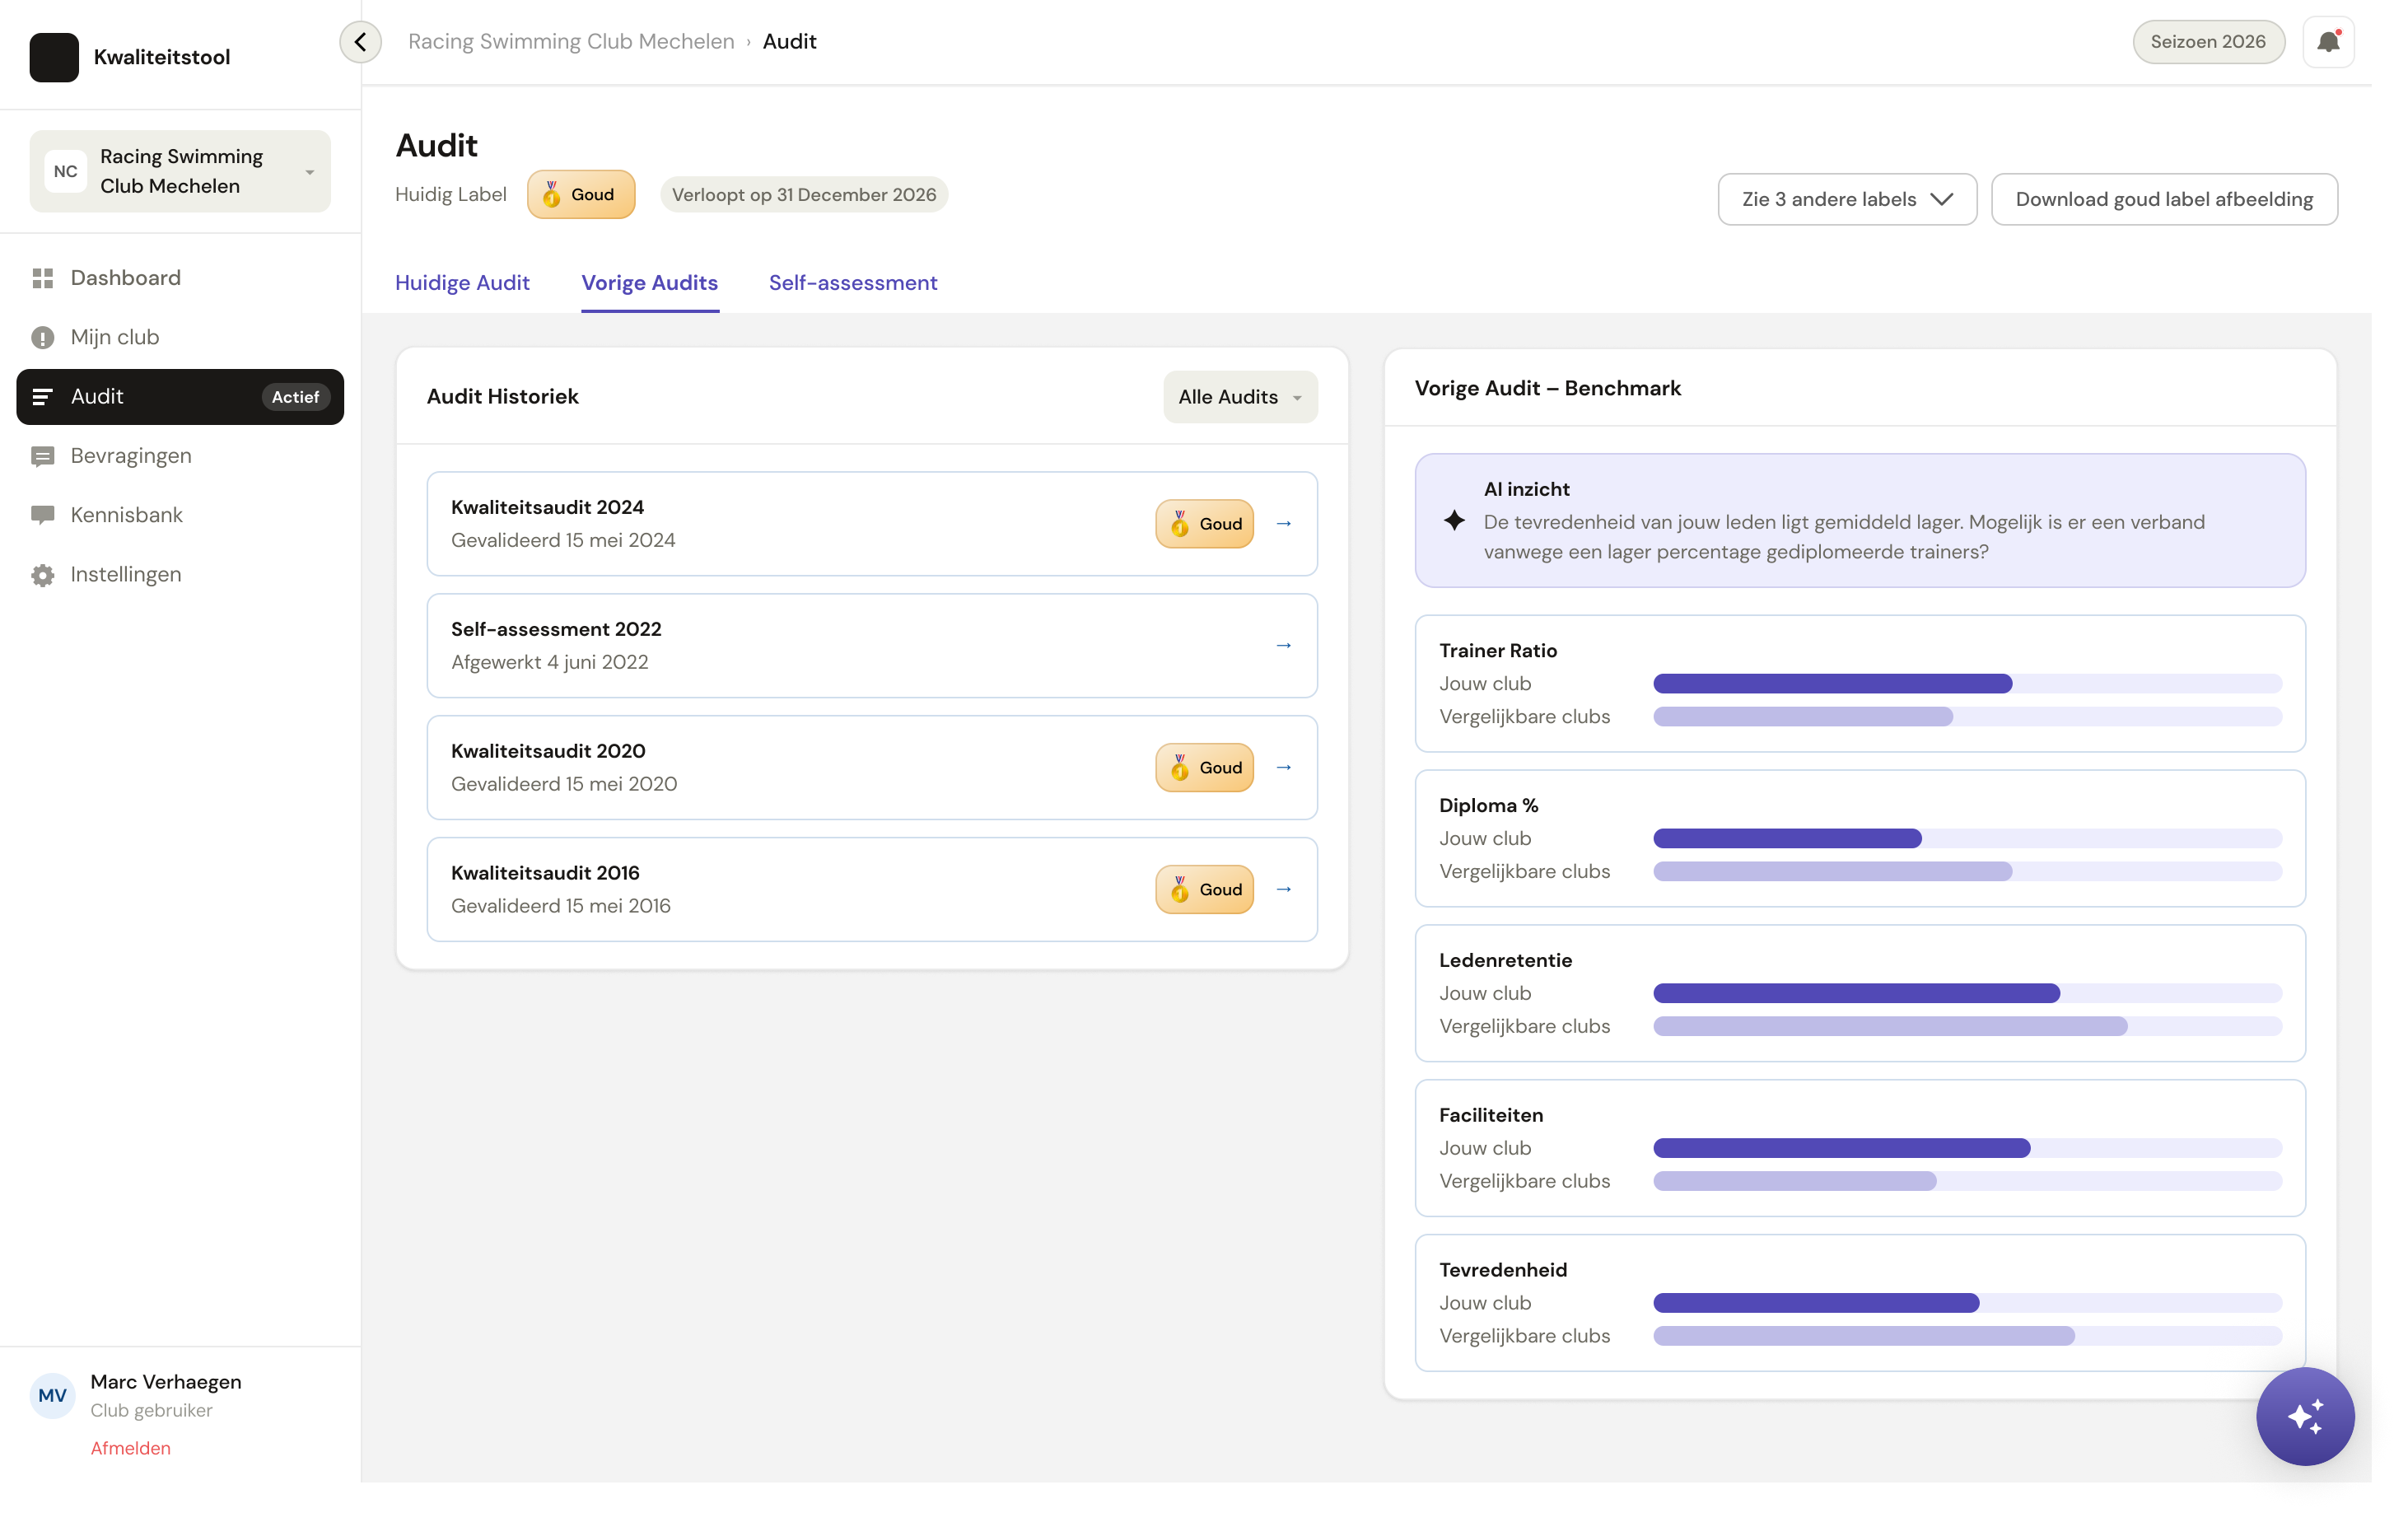Screen dimensions: 2408x1522
Task: Click the MV user avatar
Action: tap(52, 1395)
